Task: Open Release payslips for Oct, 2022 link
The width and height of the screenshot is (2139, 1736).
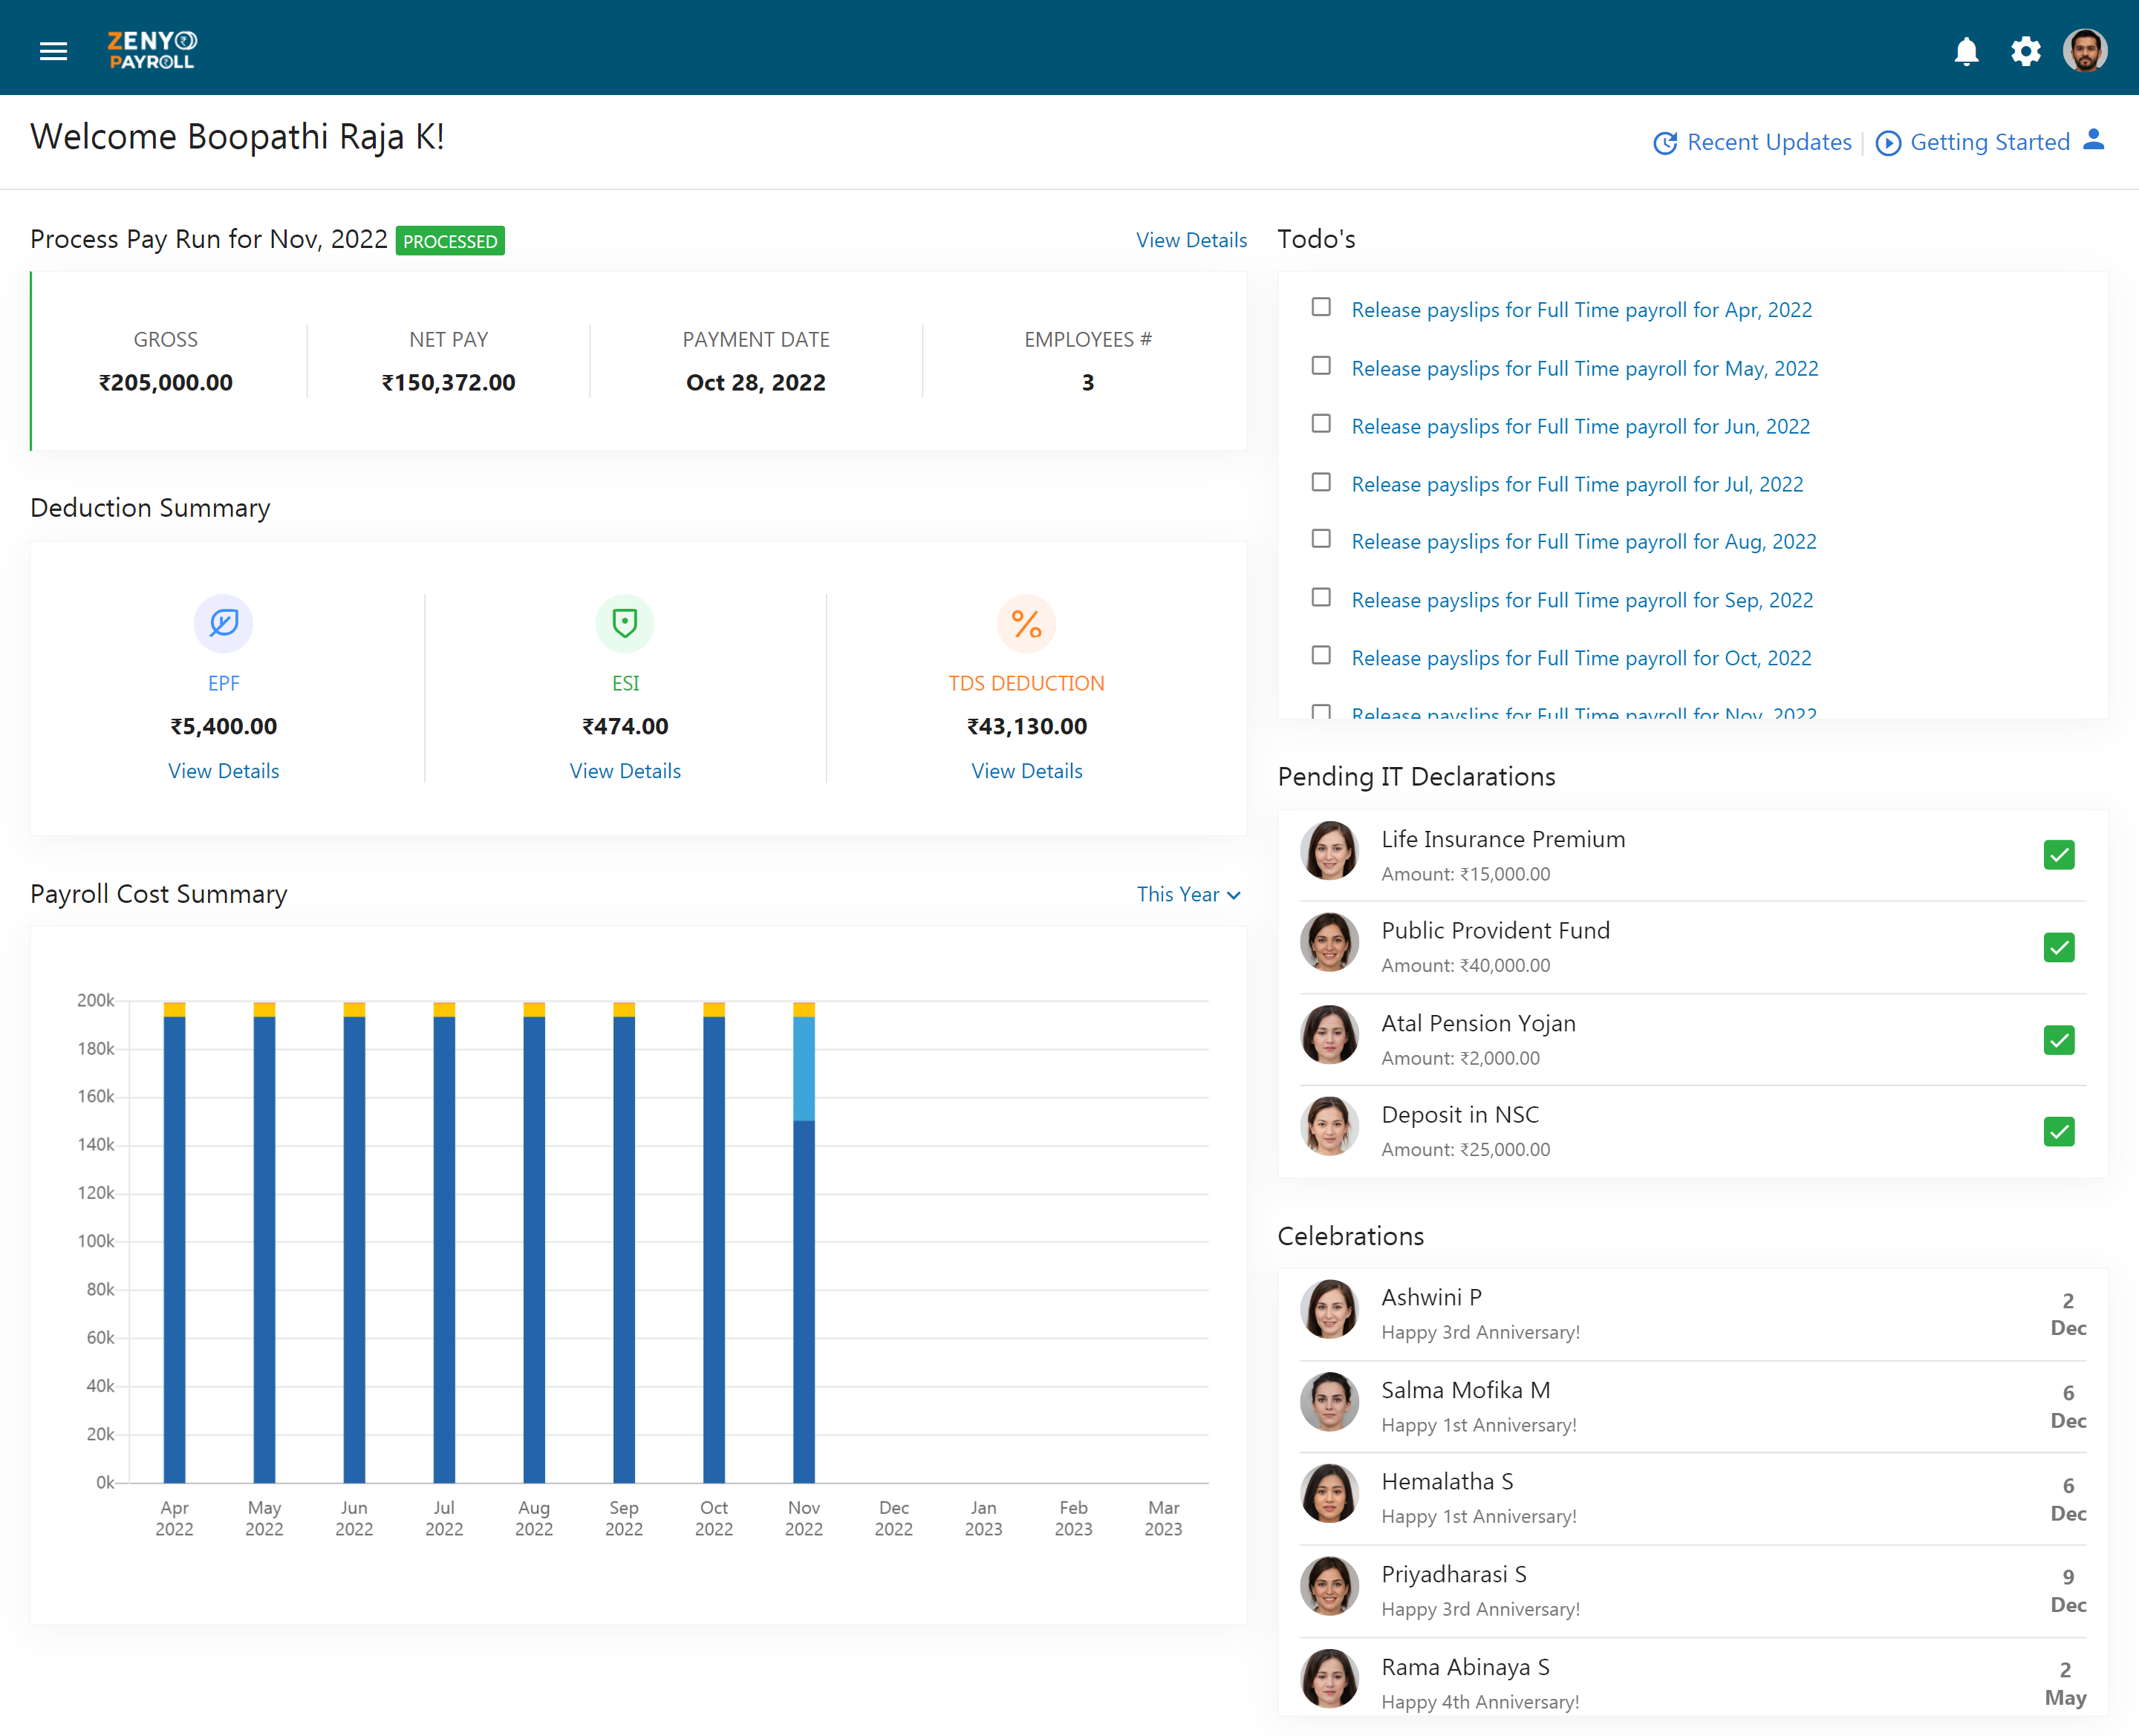Action: point(1581,658)
